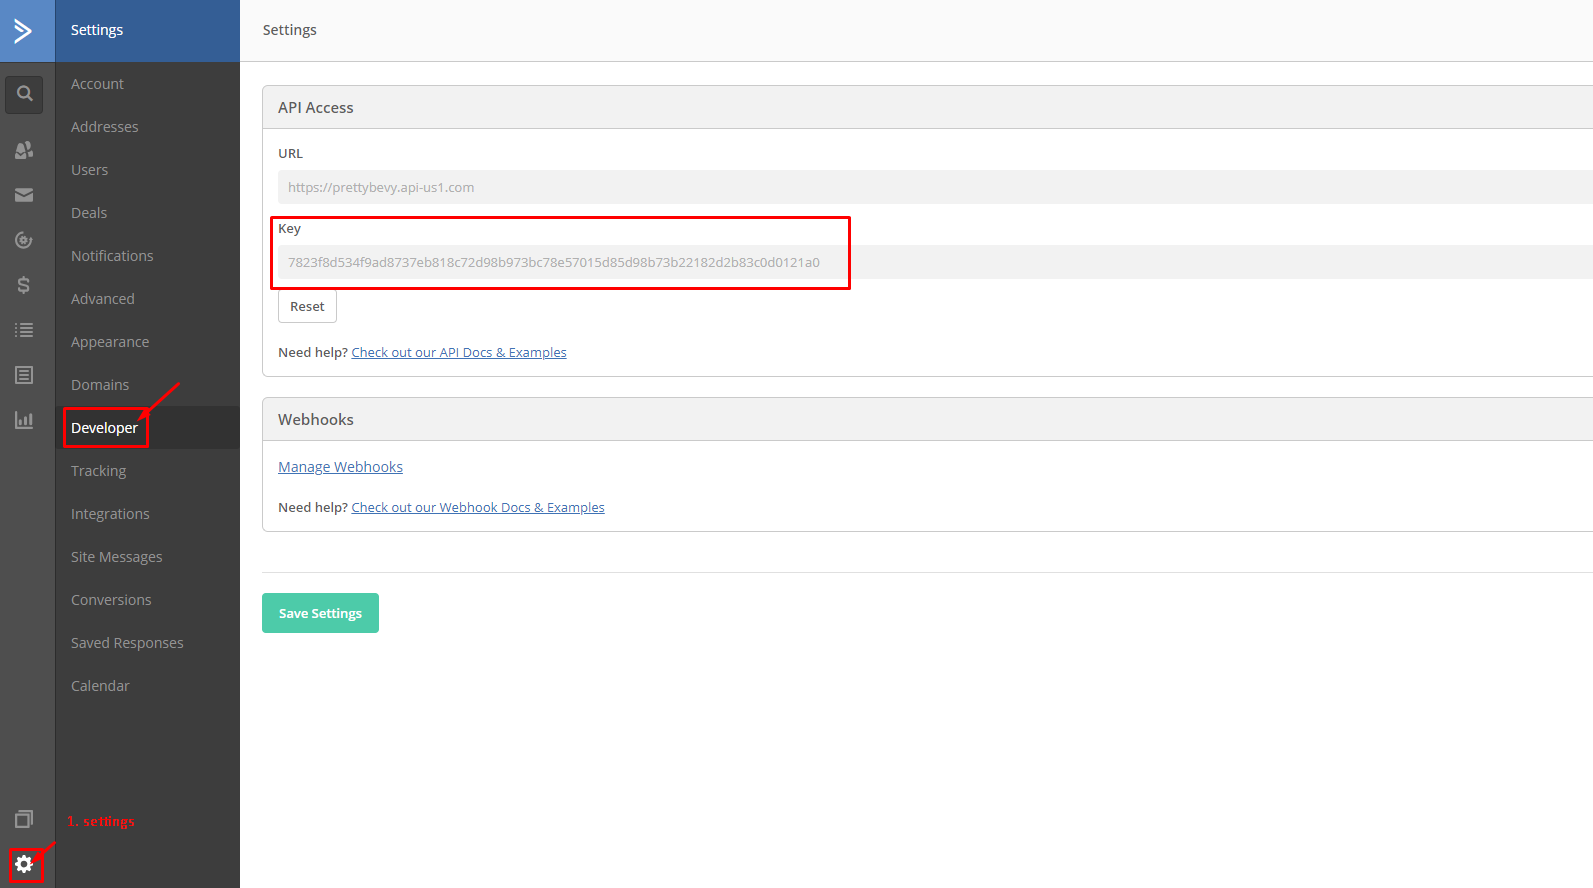Open Integrations settings
Viewport: 1593px width, 888px height.
(110, 514)
